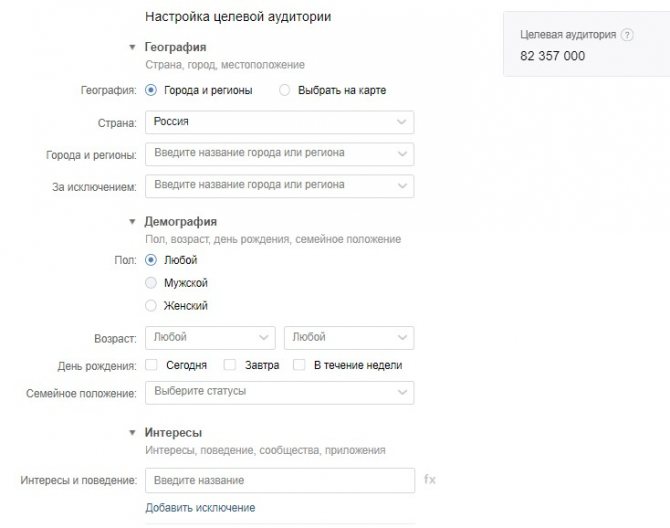Collapse the Демография section triangle
This screenshot has height=528, width=670.
132,221
